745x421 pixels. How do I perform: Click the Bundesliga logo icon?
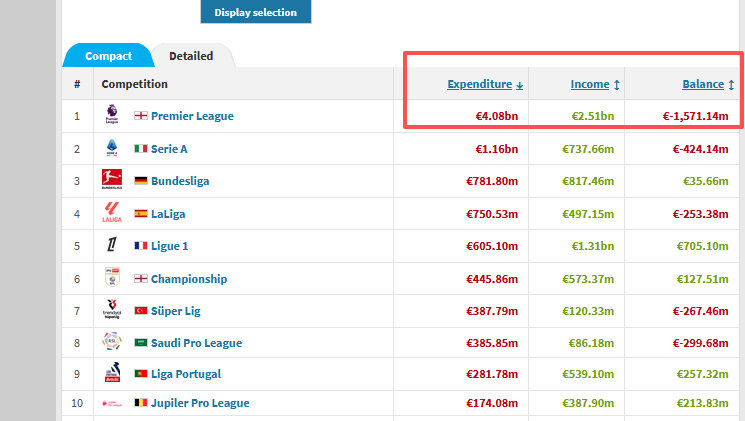coord(112,179)
